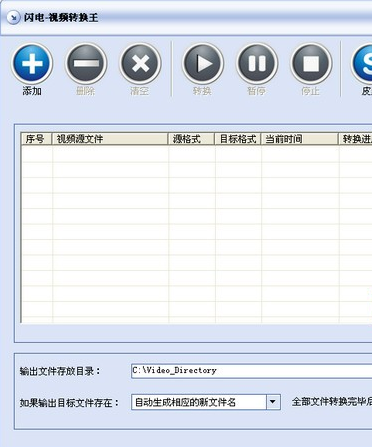Click the 转换 label under play icon
This screenshot has height=447, width=372.
click(202, 91)
